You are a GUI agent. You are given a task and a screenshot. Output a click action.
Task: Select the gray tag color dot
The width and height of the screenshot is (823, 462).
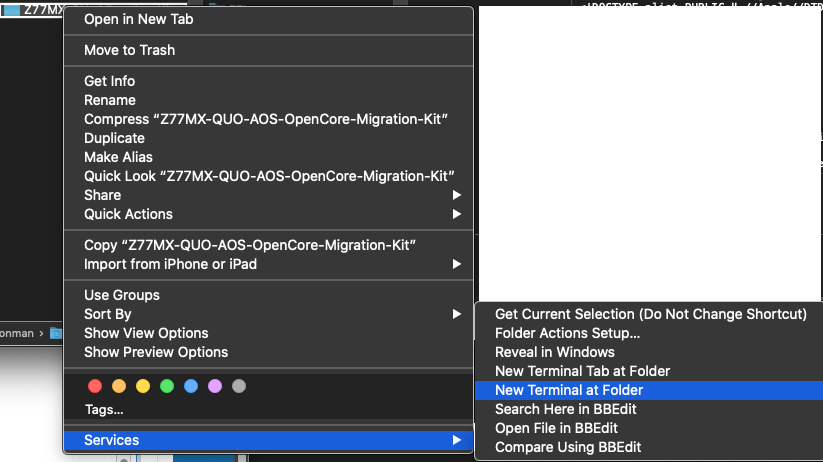(x=239, y=386)
